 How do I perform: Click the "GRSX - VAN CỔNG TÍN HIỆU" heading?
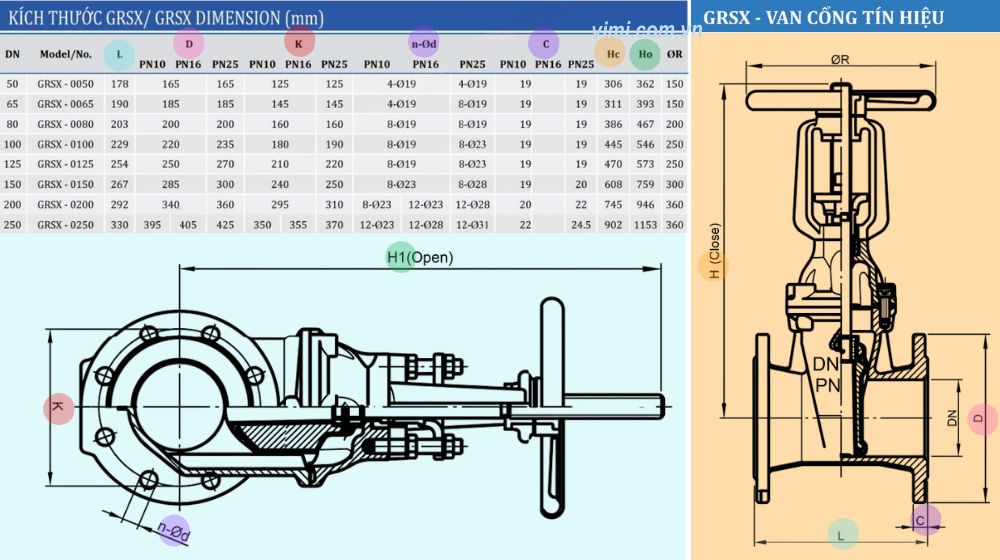coord(823,17)
